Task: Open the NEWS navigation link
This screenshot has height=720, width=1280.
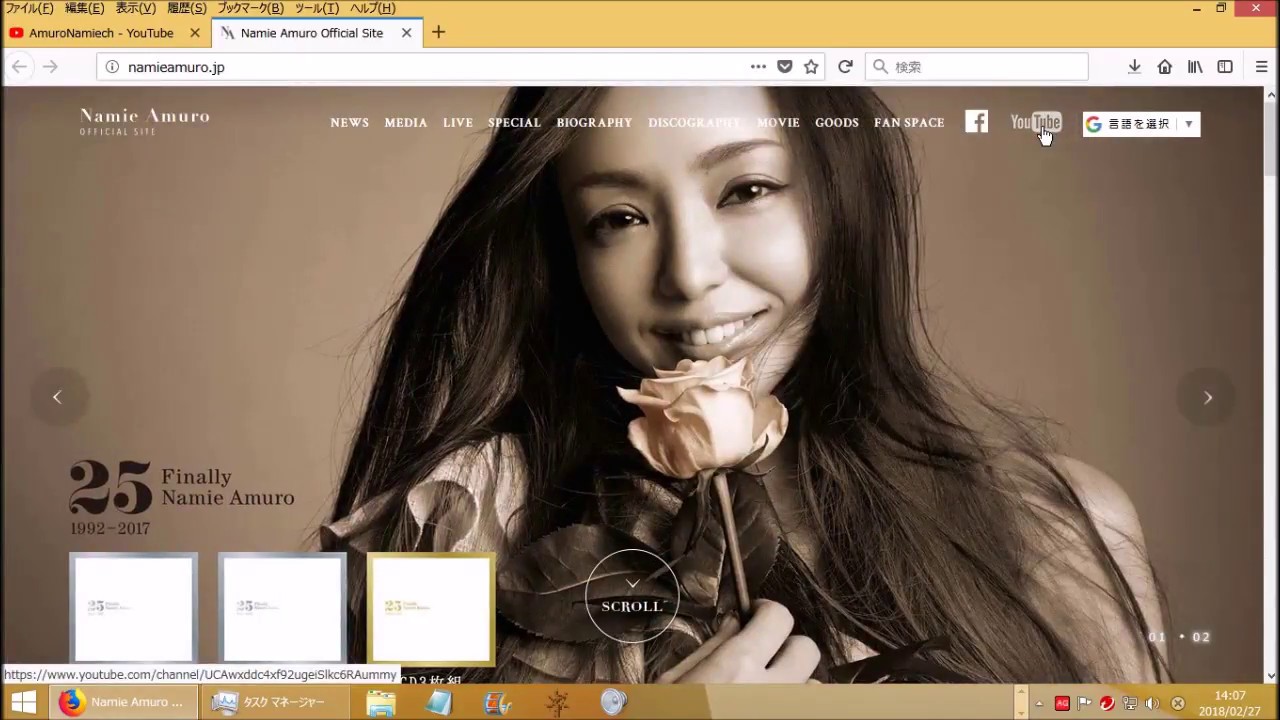Action: pyautogui.click(x=349, y=123)
